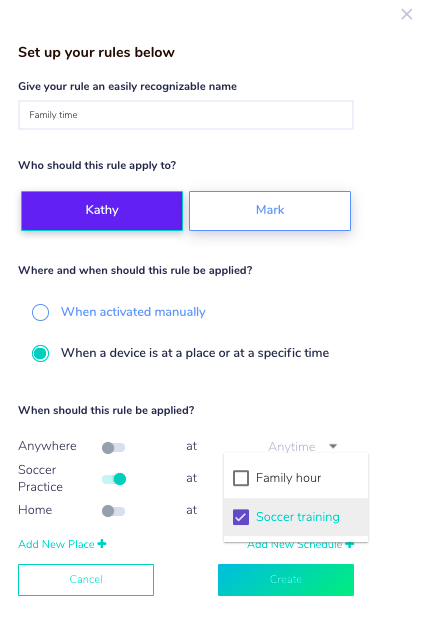
Task: Click the Create button
Action: [x=286, y=580]
